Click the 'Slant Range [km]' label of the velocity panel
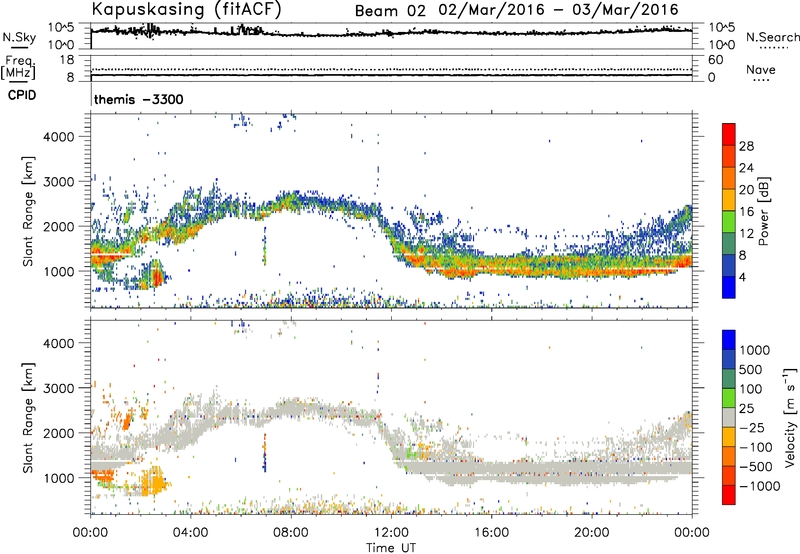Image resolution: width=800 pixels, height=554 pixels. pos(28,417)
